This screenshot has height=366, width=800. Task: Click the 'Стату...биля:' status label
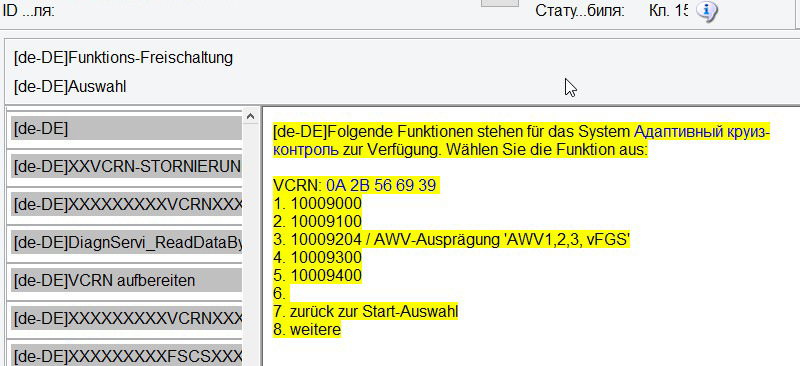[580, 11]
